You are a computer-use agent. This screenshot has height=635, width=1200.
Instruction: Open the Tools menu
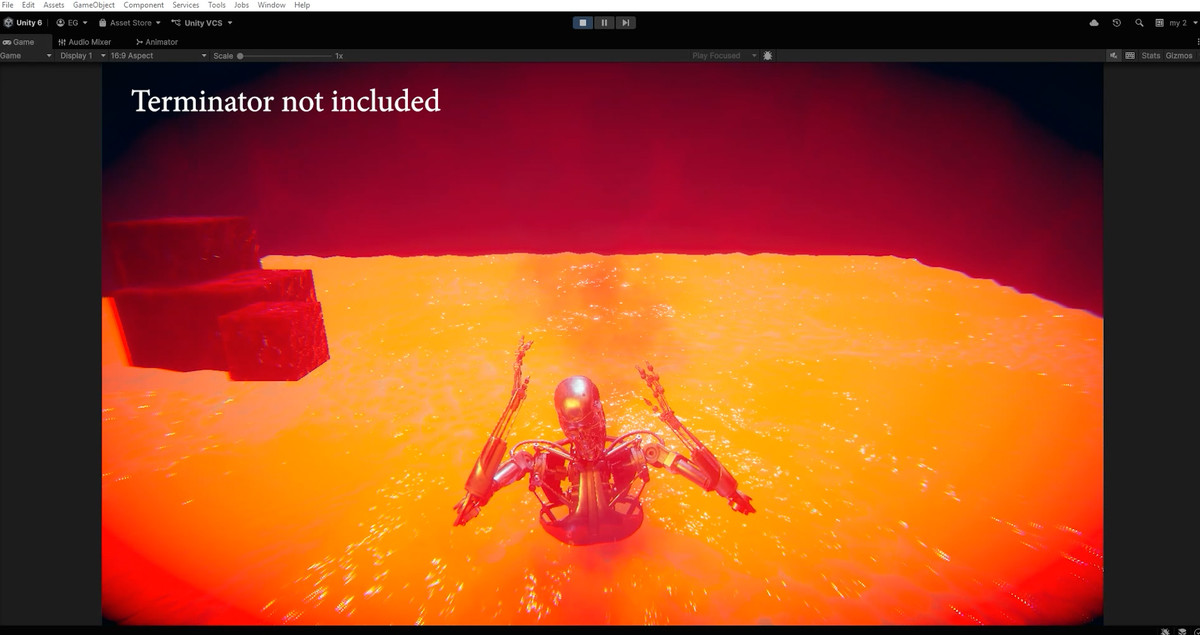(x=217, y=6)
